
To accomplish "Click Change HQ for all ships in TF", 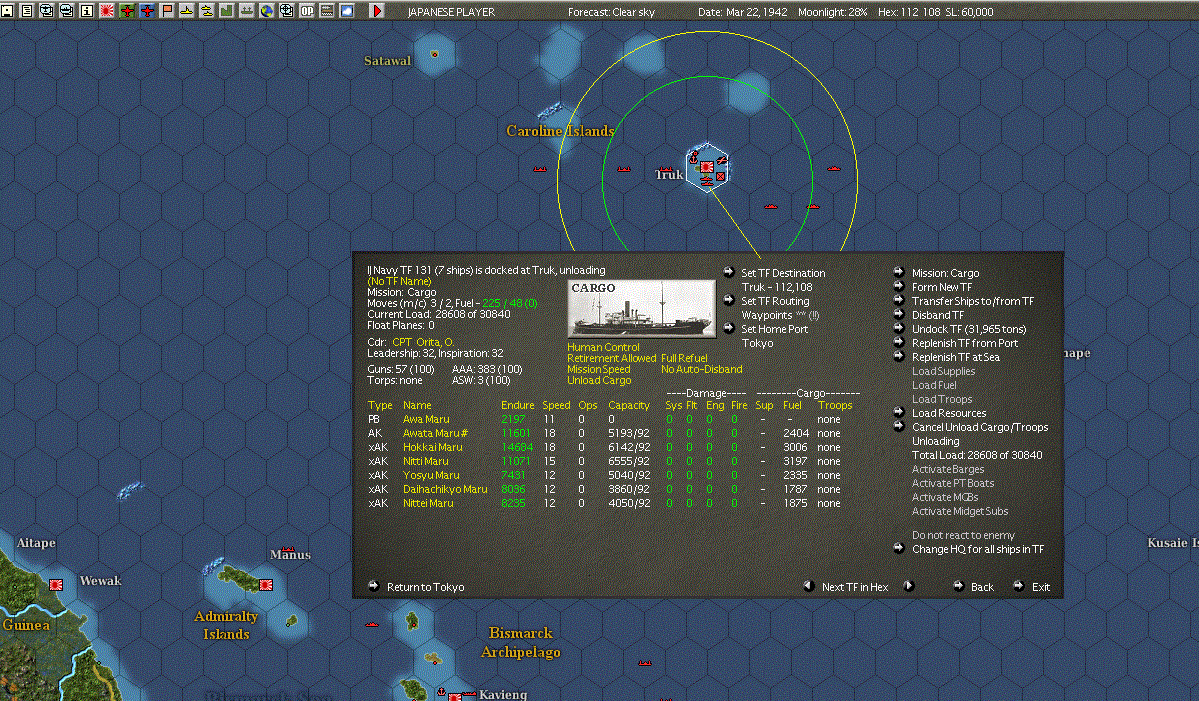I will click(977, 549).
